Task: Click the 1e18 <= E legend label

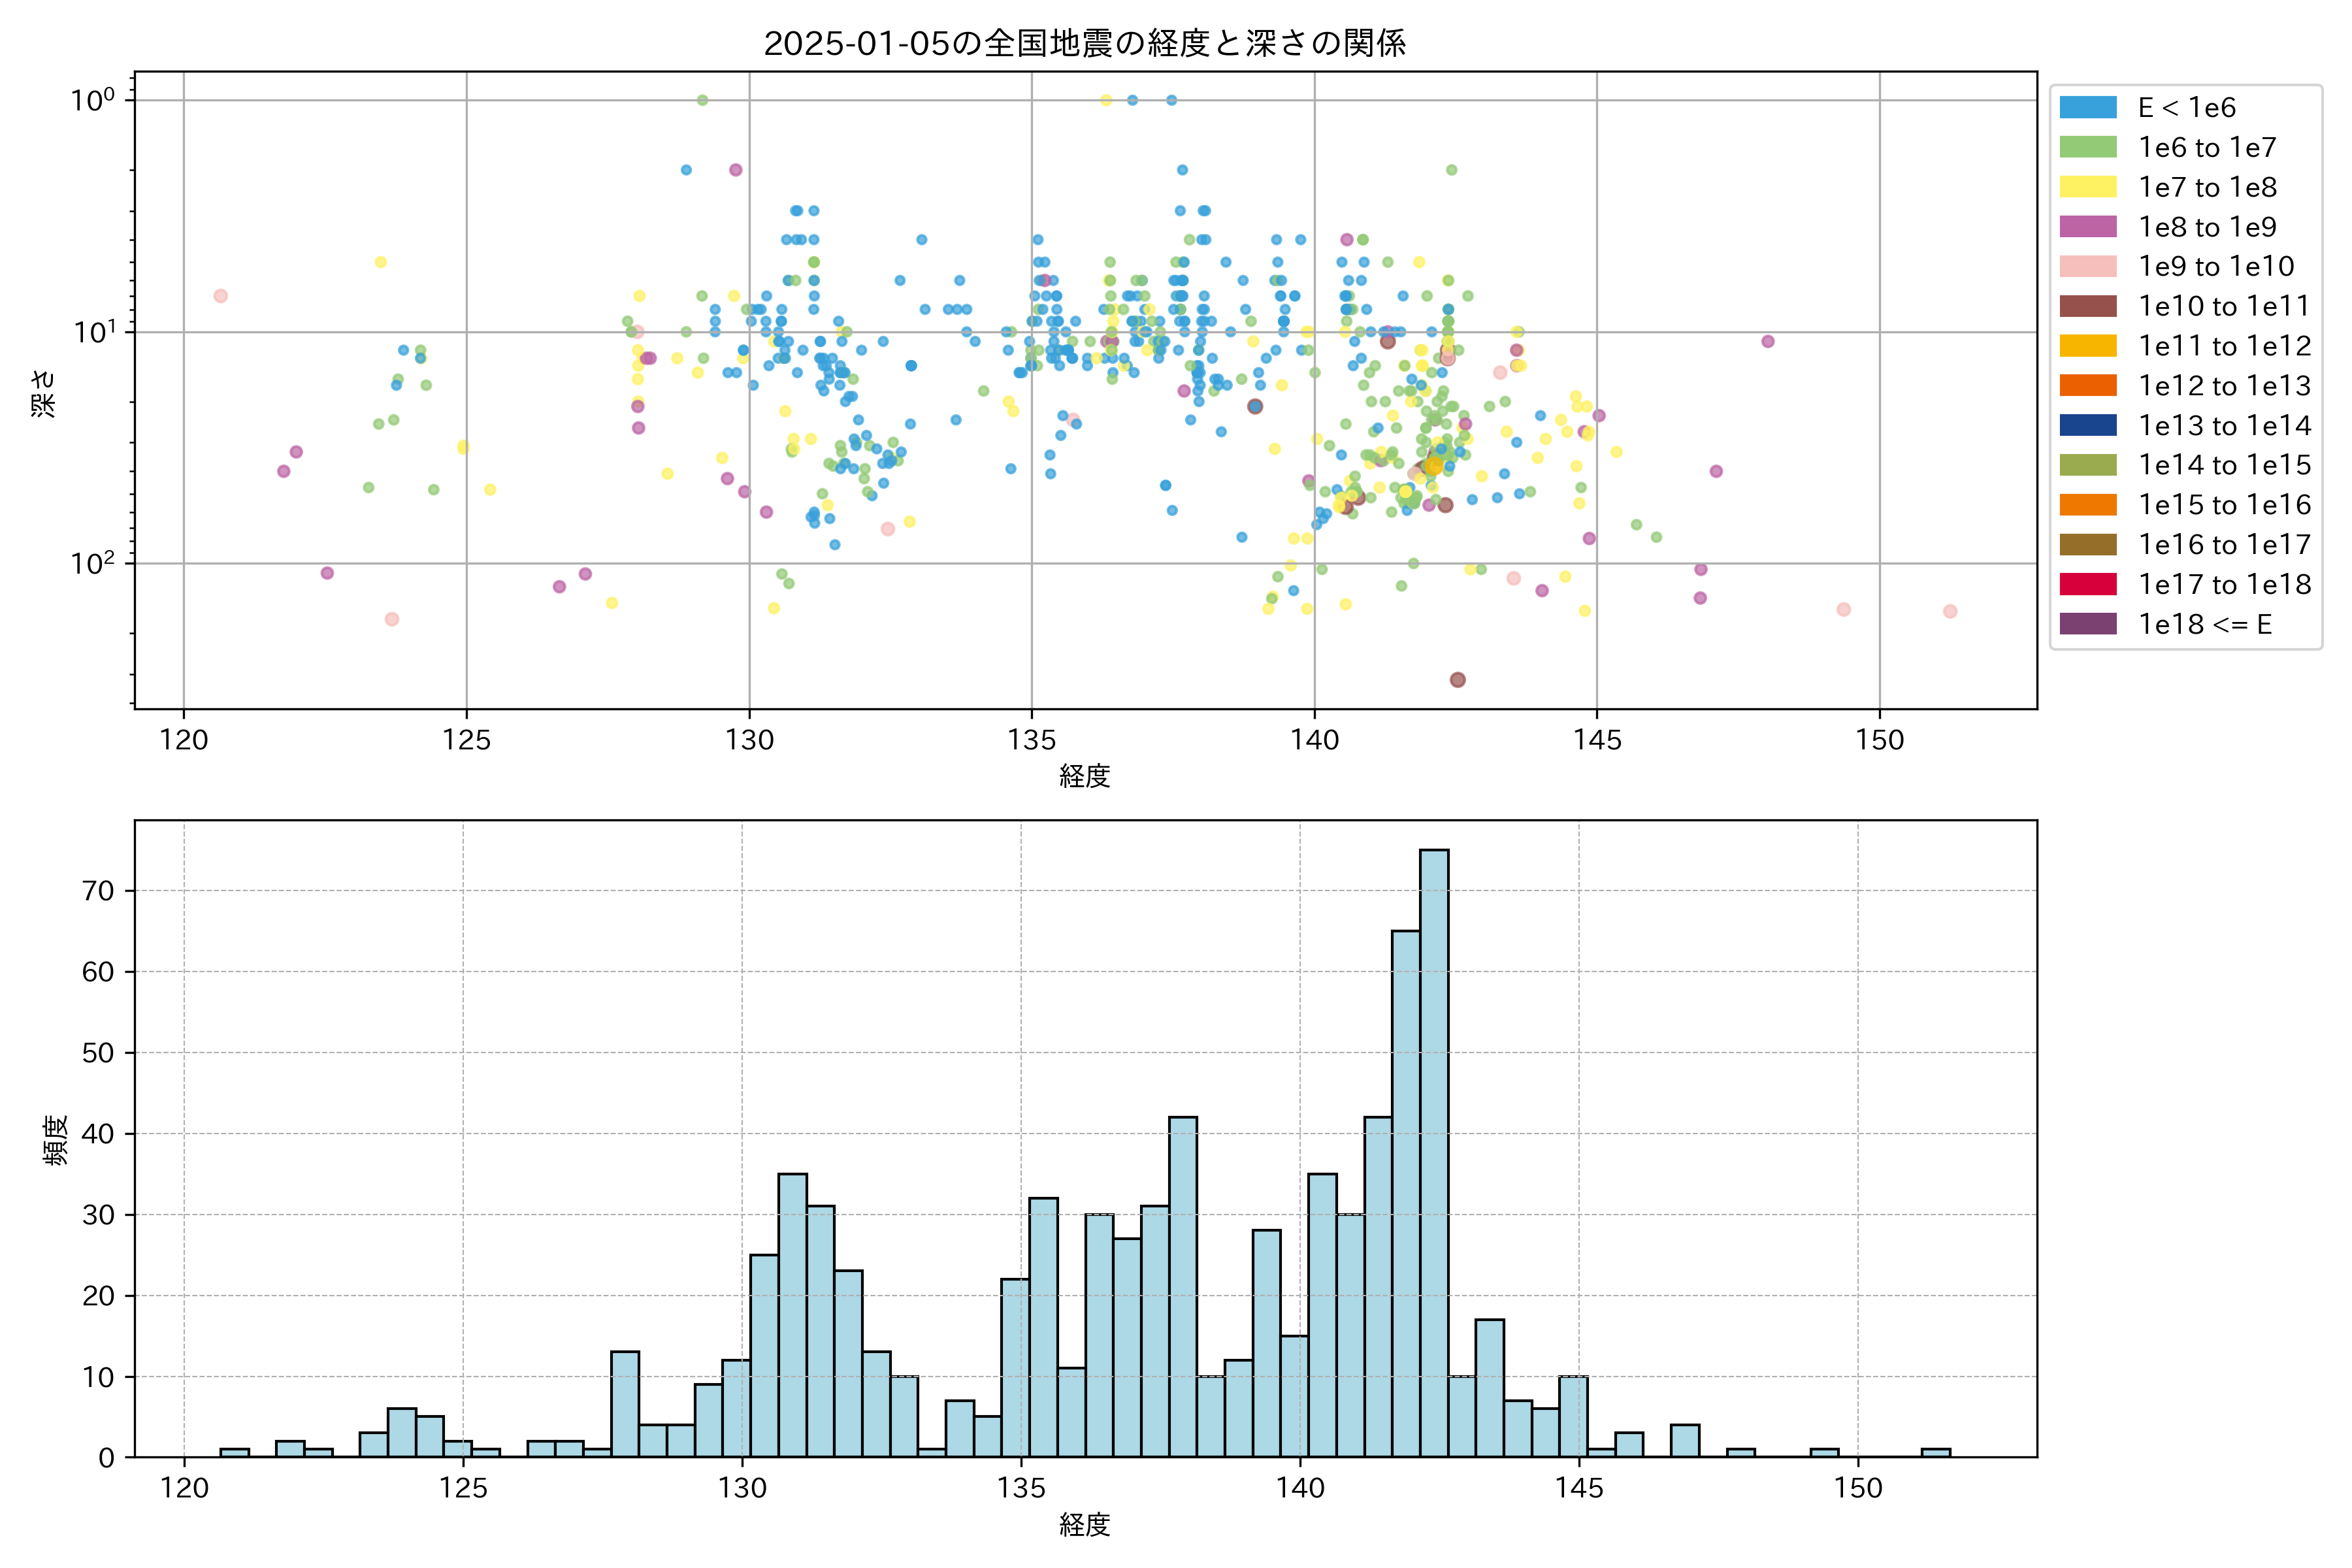Action: (x=2204, y=624)
